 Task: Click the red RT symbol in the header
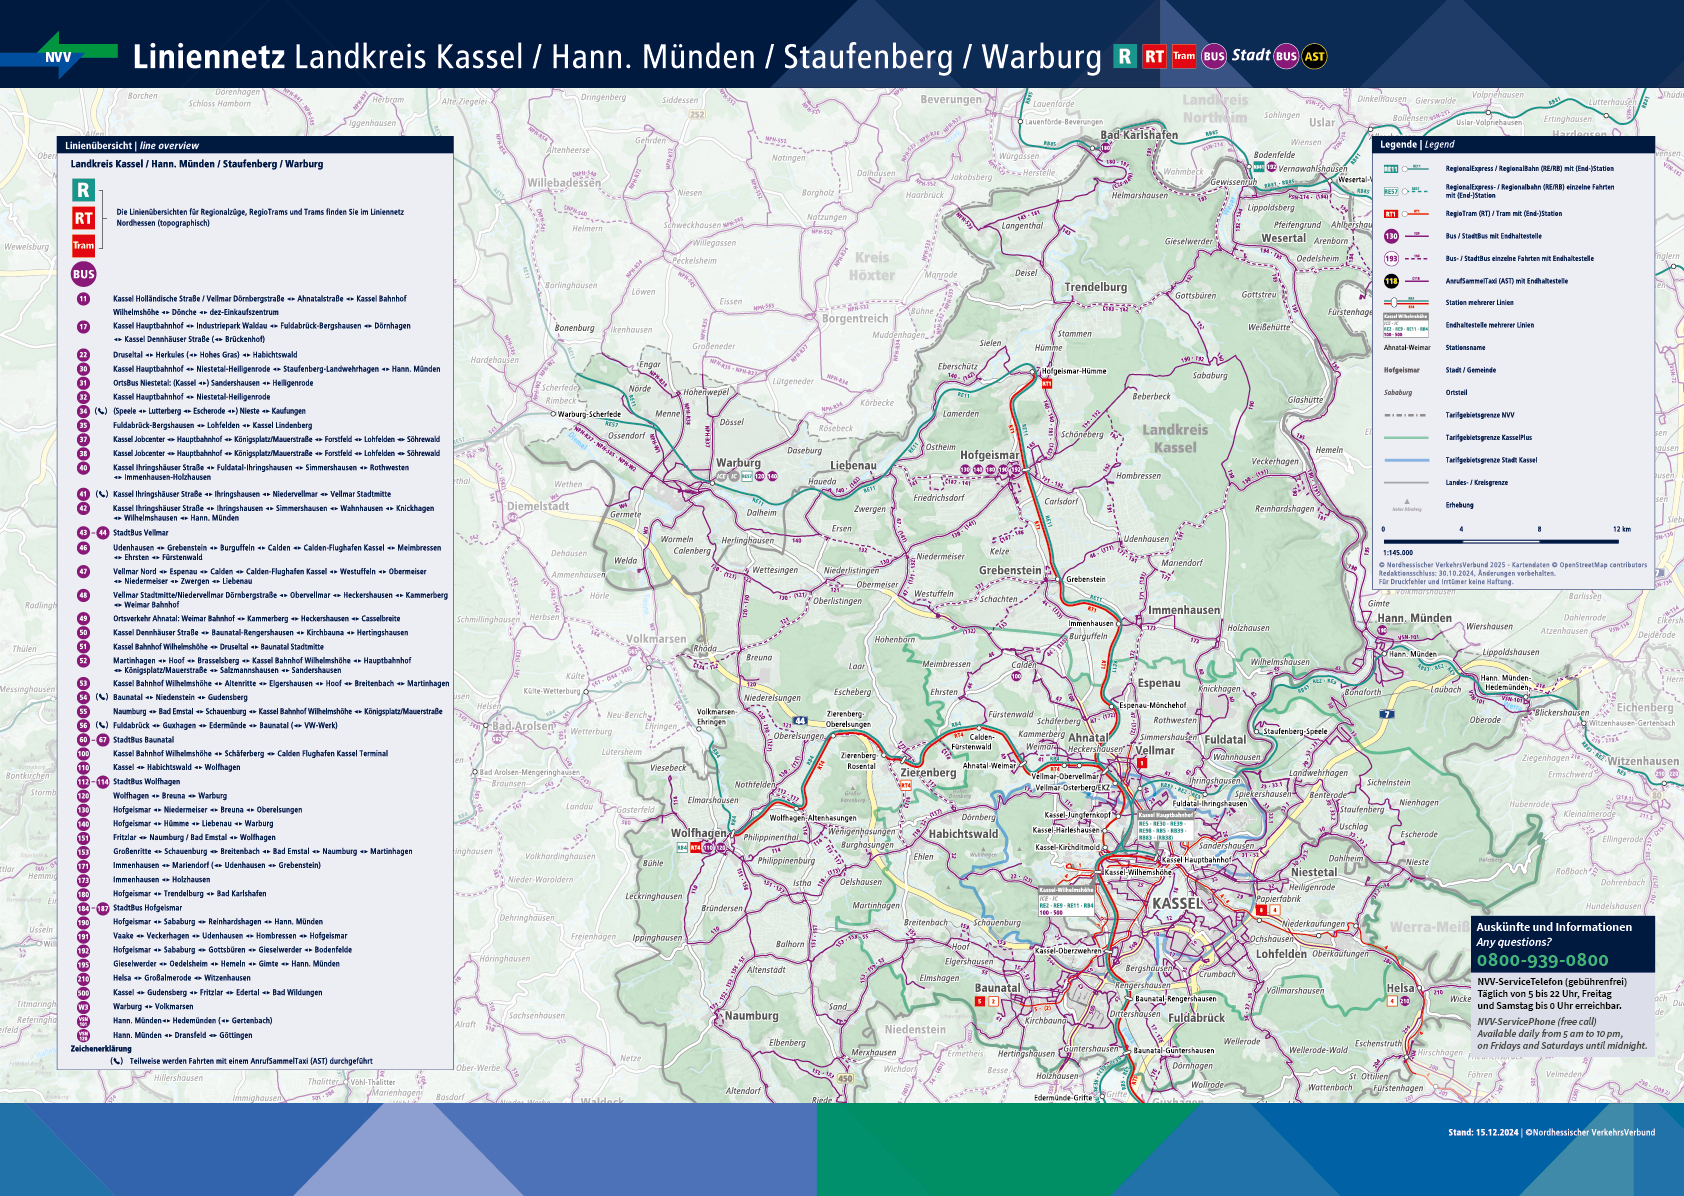pos(1155,56)
